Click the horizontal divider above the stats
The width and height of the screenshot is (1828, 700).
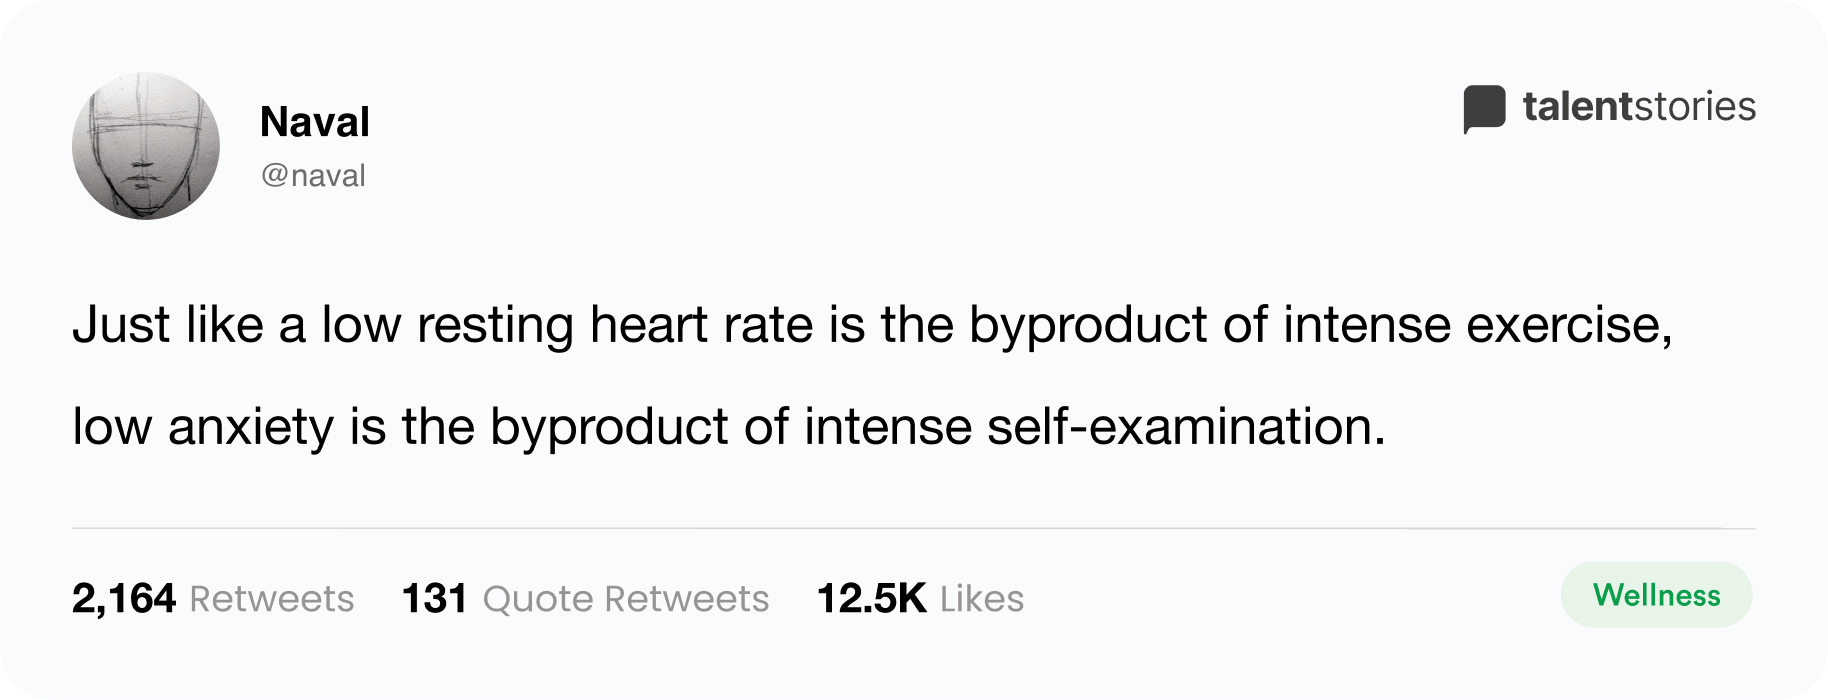914,528
